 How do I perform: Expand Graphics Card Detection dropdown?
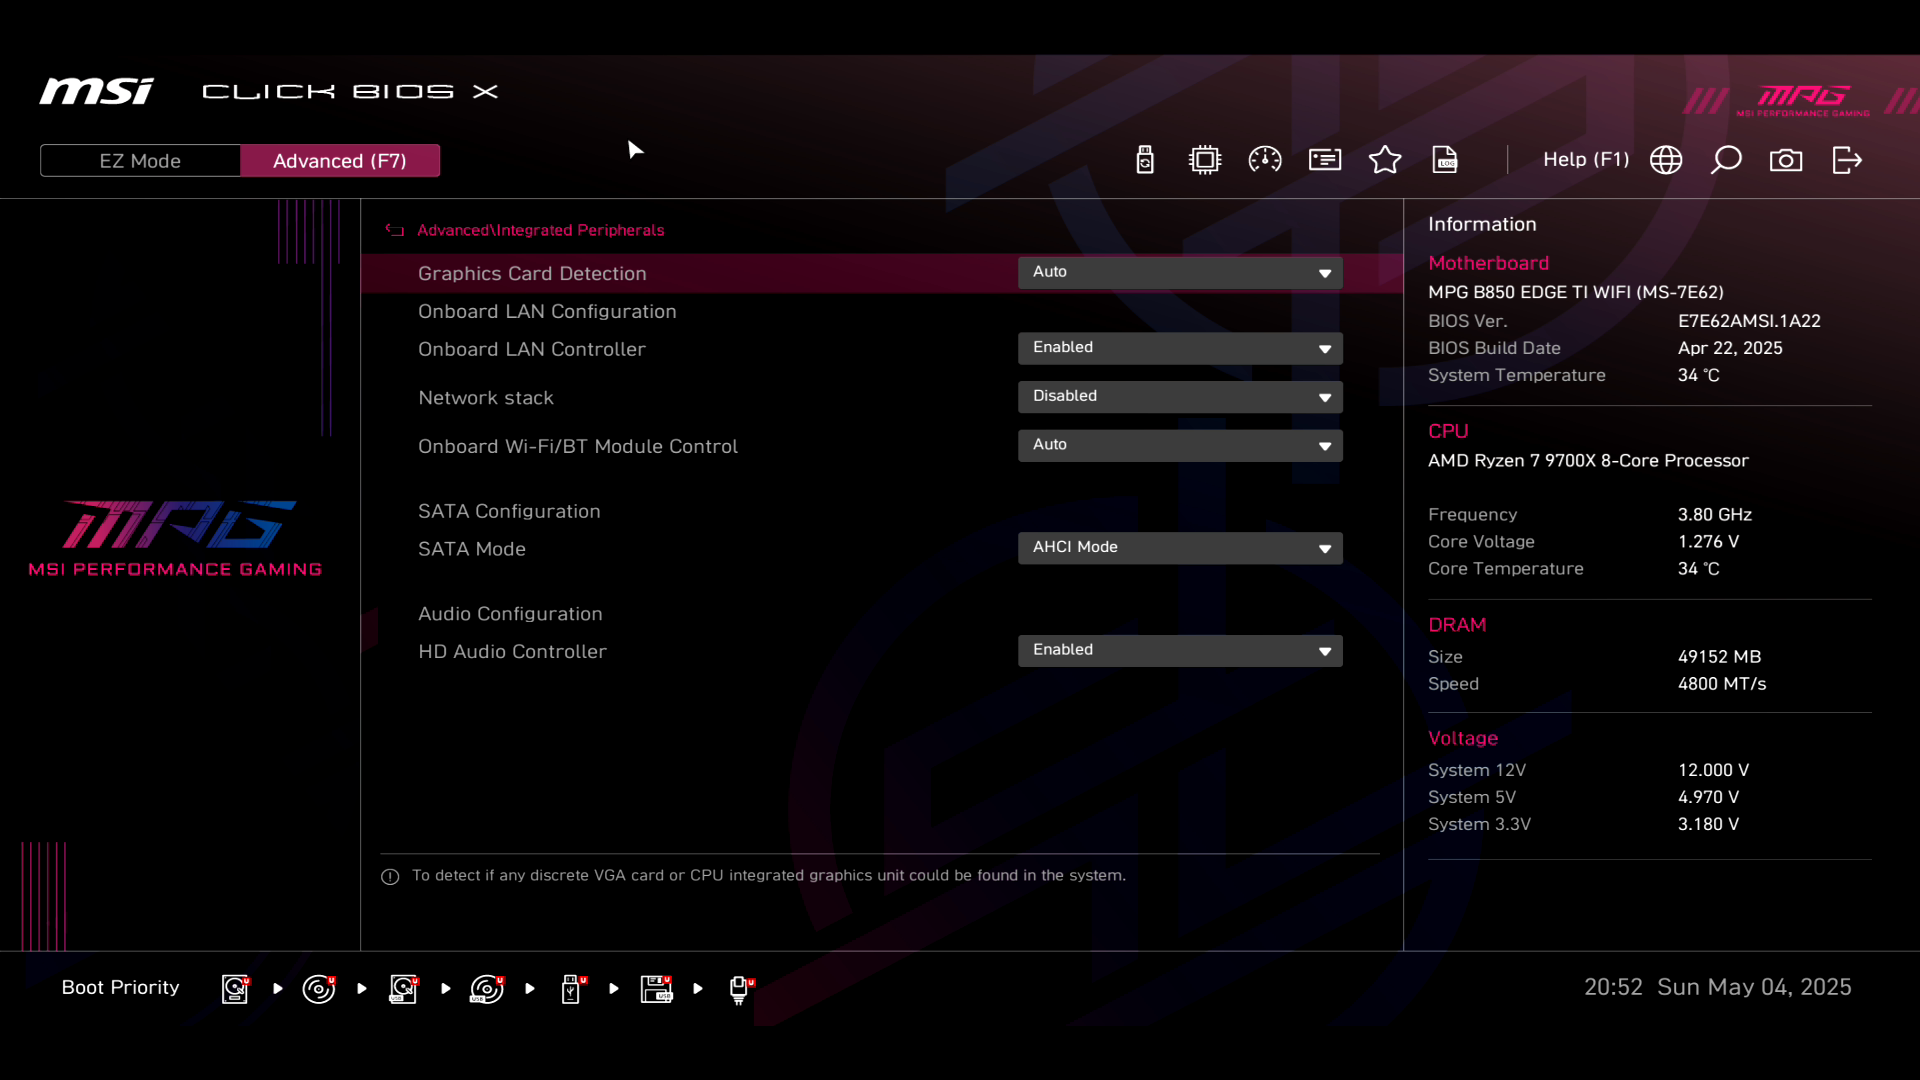pos(1180,273)
